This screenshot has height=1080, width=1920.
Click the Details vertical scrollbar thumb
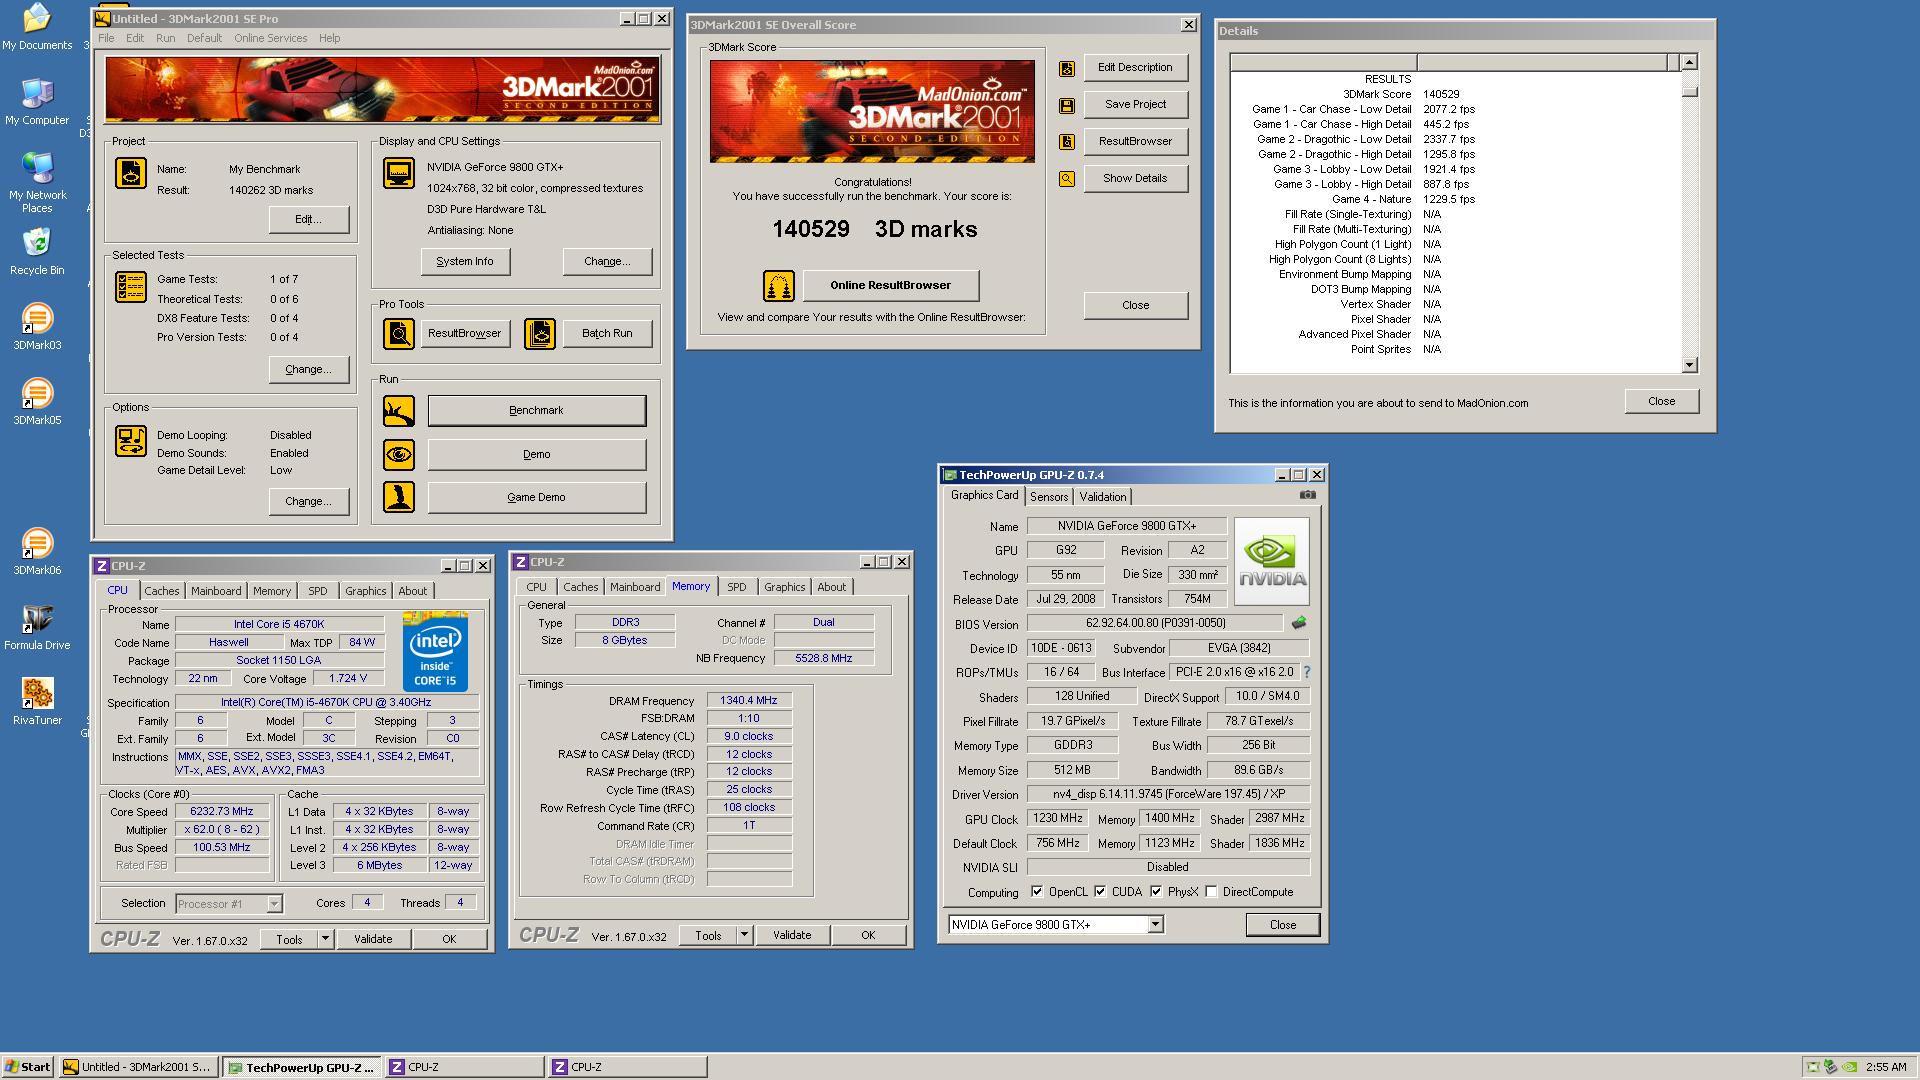pyautogui.click(x=1690, y=92)
